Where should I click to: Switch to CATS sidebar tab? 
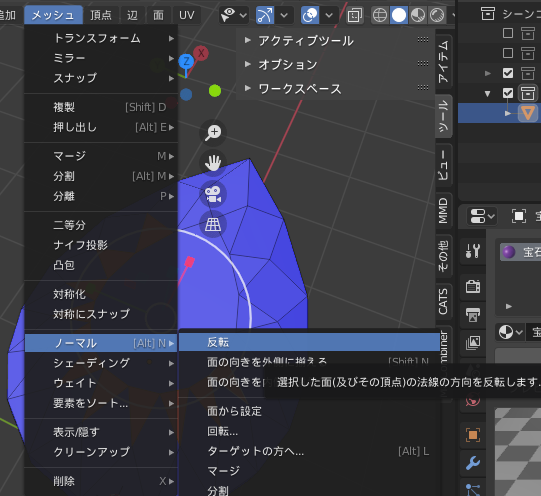point(444,301)
